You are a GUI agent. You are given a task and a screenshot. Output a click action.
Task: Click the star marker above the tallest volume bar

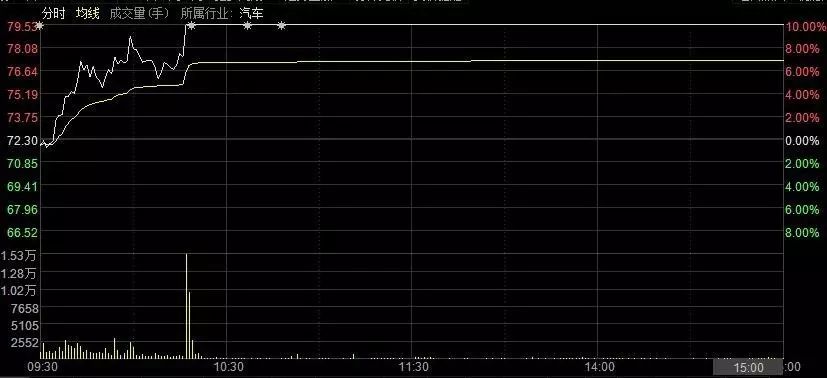(x=191, y=25)
